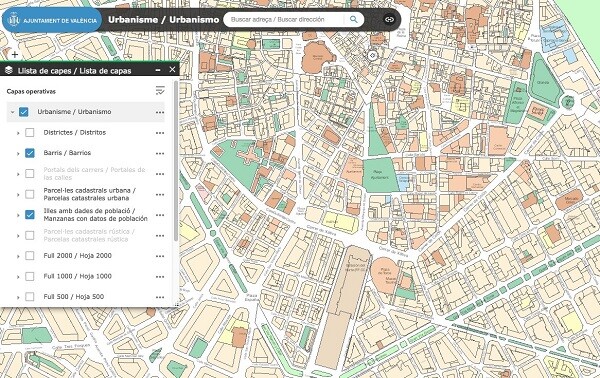The image size is (600, 378).
Task: Open options menu for Full 500 / Hoja 500
Action: 160,297
